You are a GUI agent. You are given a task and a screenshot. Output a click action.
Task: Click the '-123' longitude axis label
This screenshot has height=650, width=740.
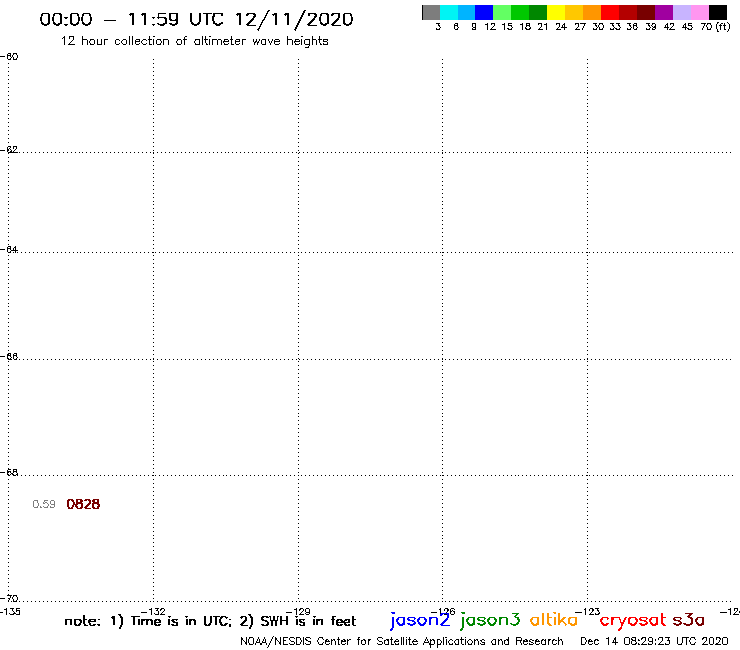(588, 612)
